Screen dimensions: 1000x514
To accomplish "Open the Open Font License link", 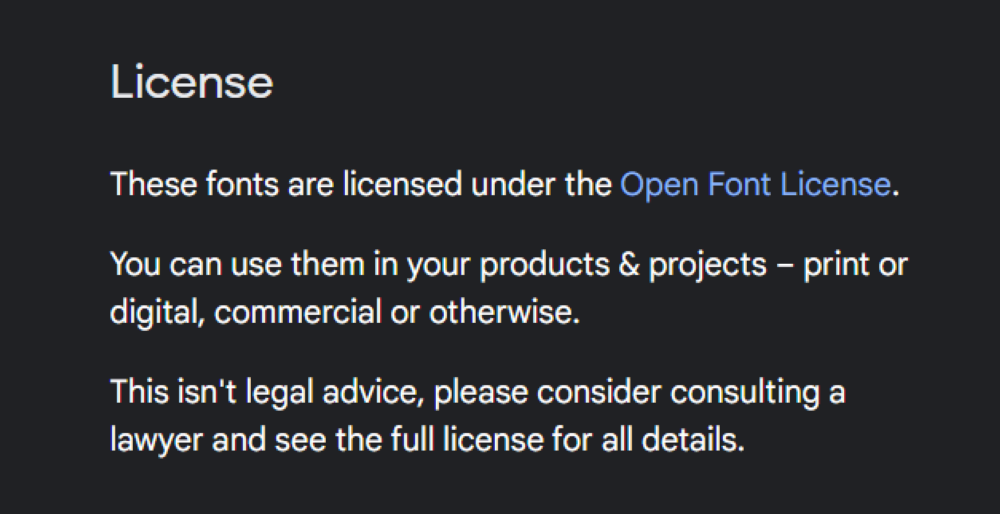I will click(x=754, y=185).
